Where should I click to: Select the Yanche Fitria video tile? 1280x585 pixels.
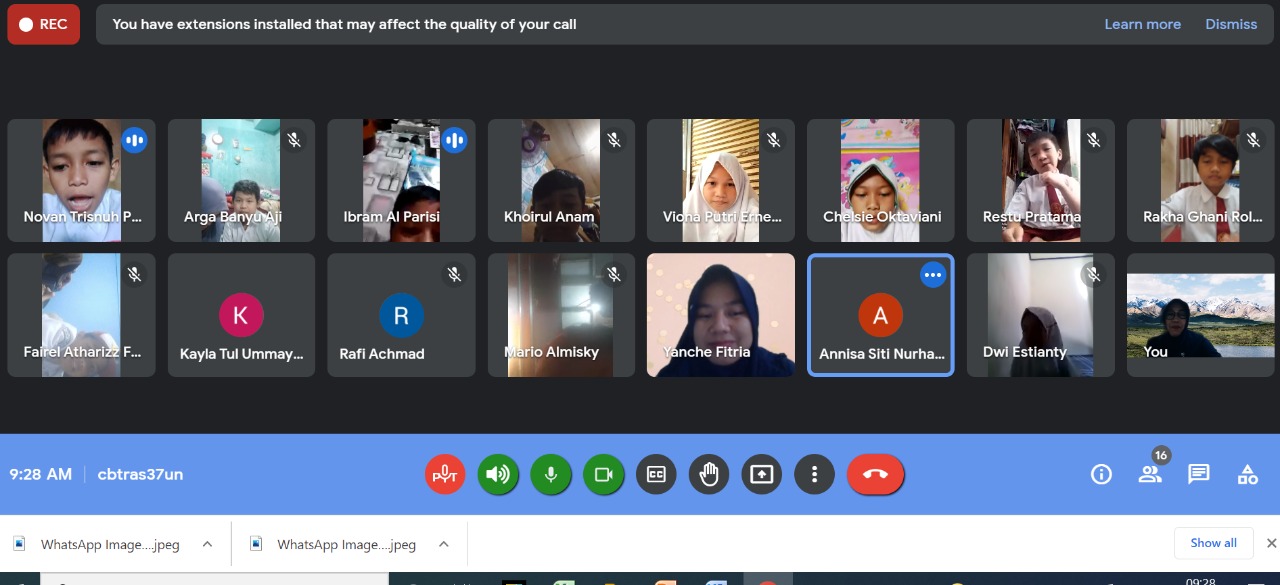coord(721,315)
